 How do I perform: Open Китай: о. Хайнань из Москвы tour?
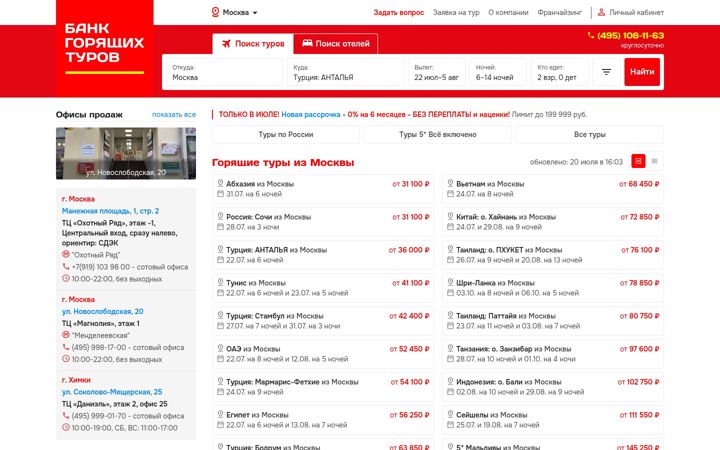click(x=553, y=222)
